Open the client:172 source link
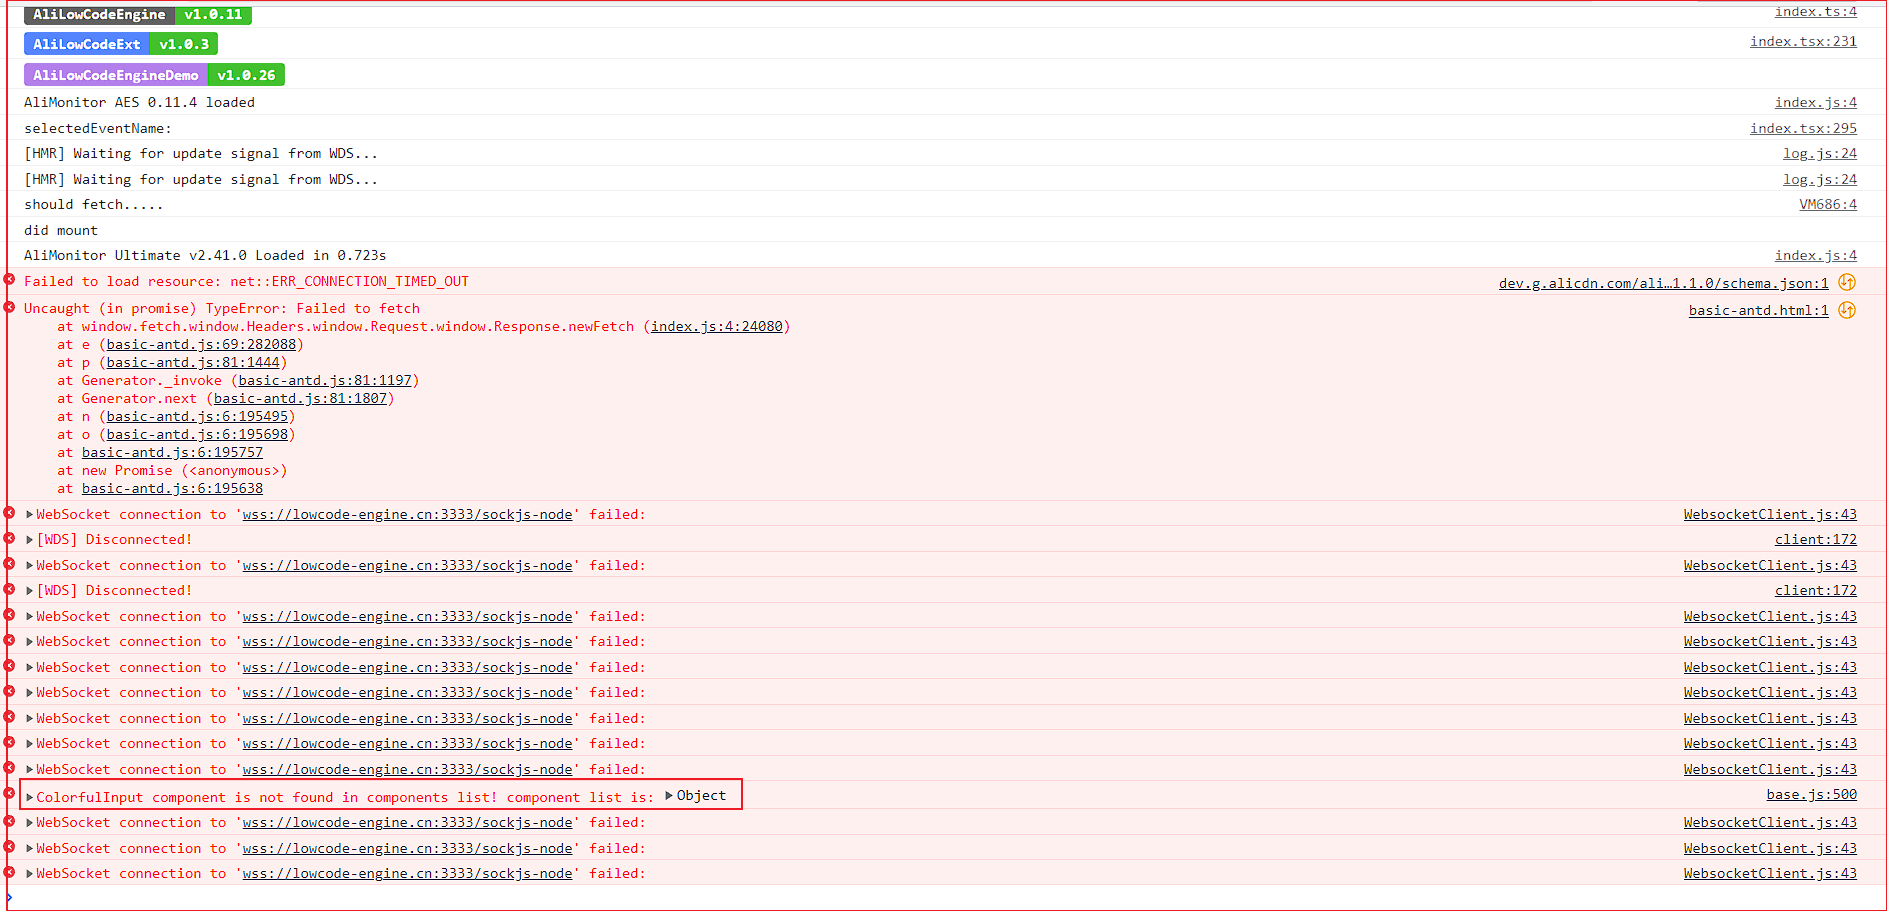Image resolution: width=1887 pixels, height=911 pixels. click(1815, 539)
